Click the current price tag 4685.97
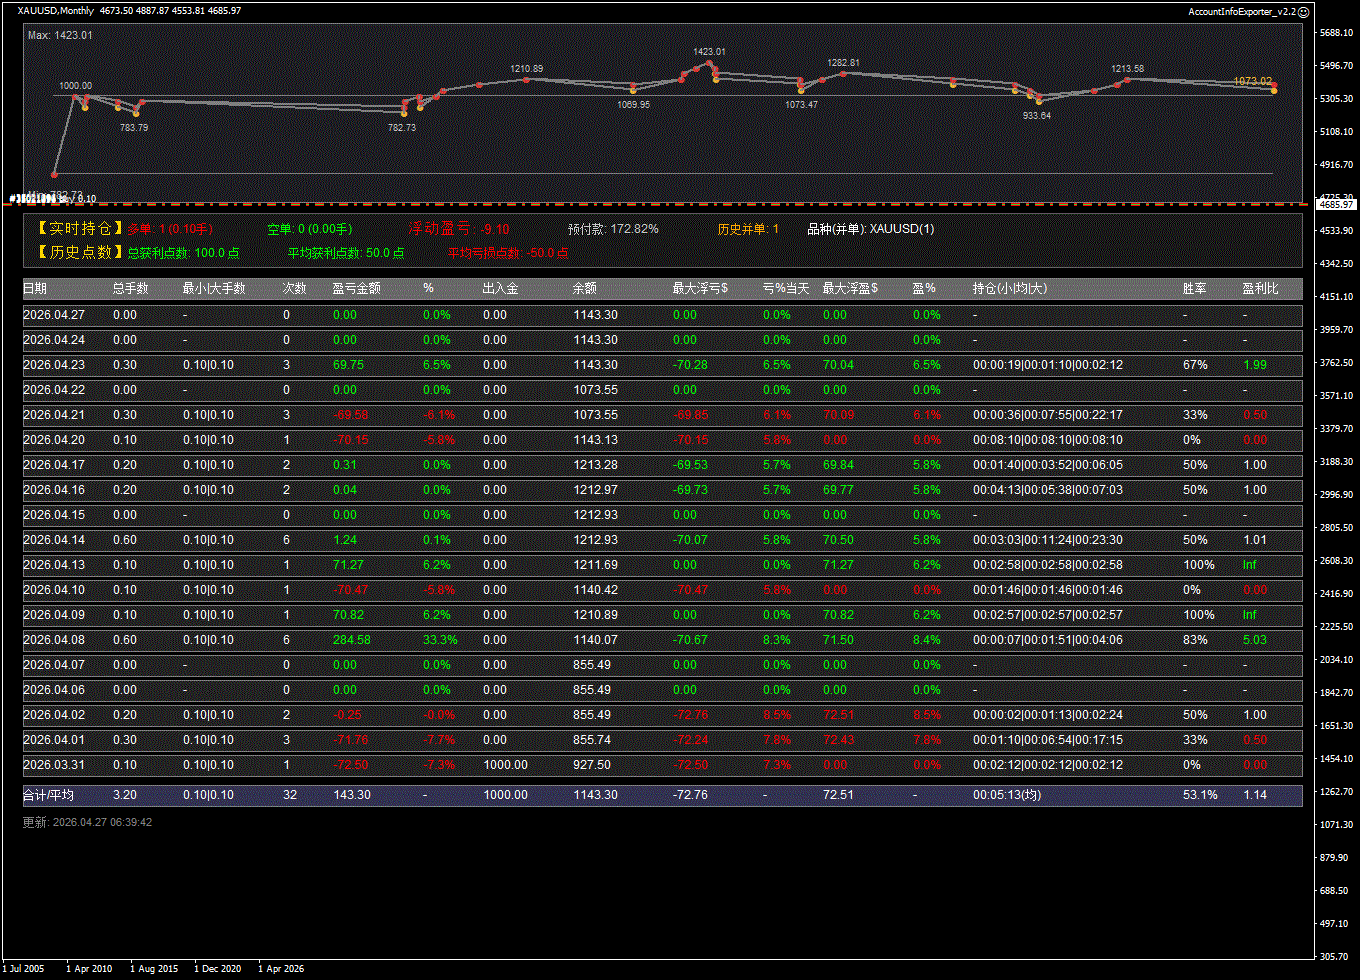1360x980 pixels. [x=1335, y=204]
